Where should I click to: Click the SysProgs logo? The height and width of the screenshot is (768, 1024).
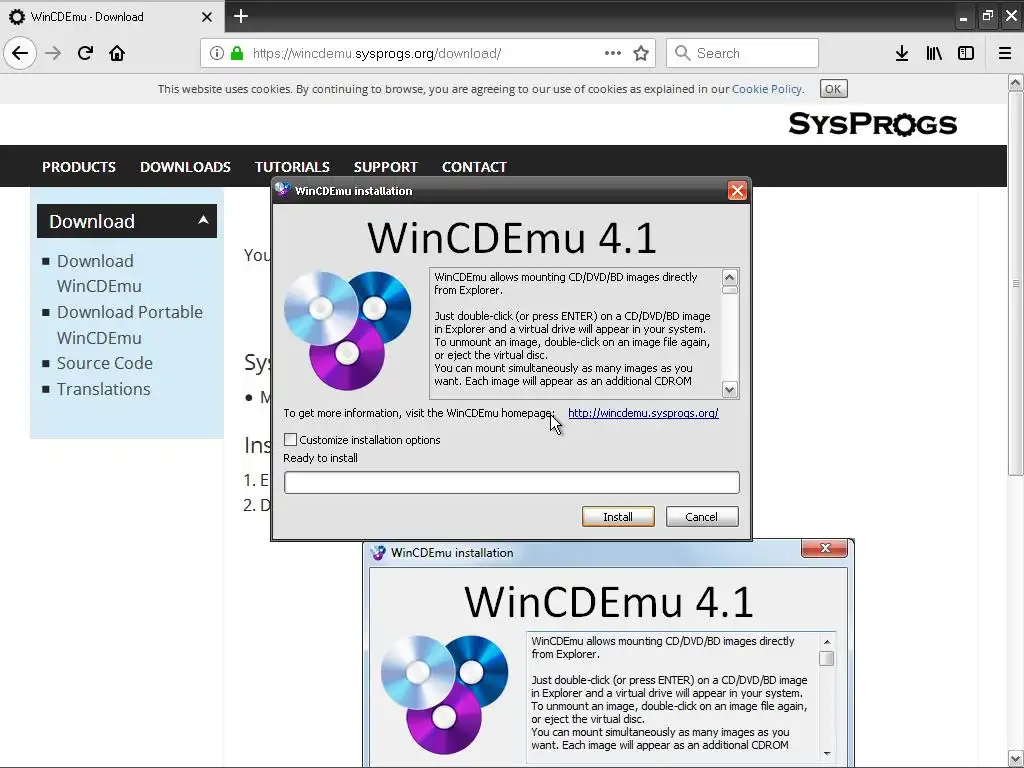[872, 123]
